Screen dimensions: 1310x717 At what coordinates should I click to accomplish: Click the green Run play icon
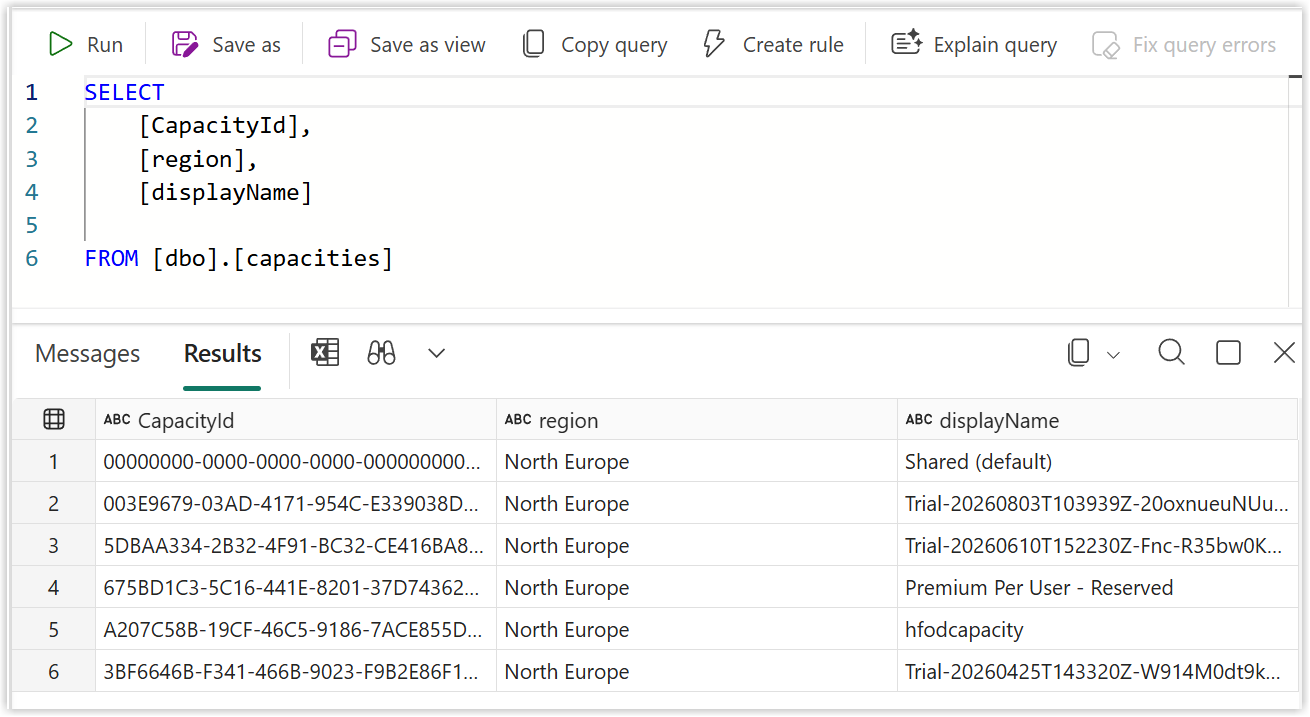(61, 44)
